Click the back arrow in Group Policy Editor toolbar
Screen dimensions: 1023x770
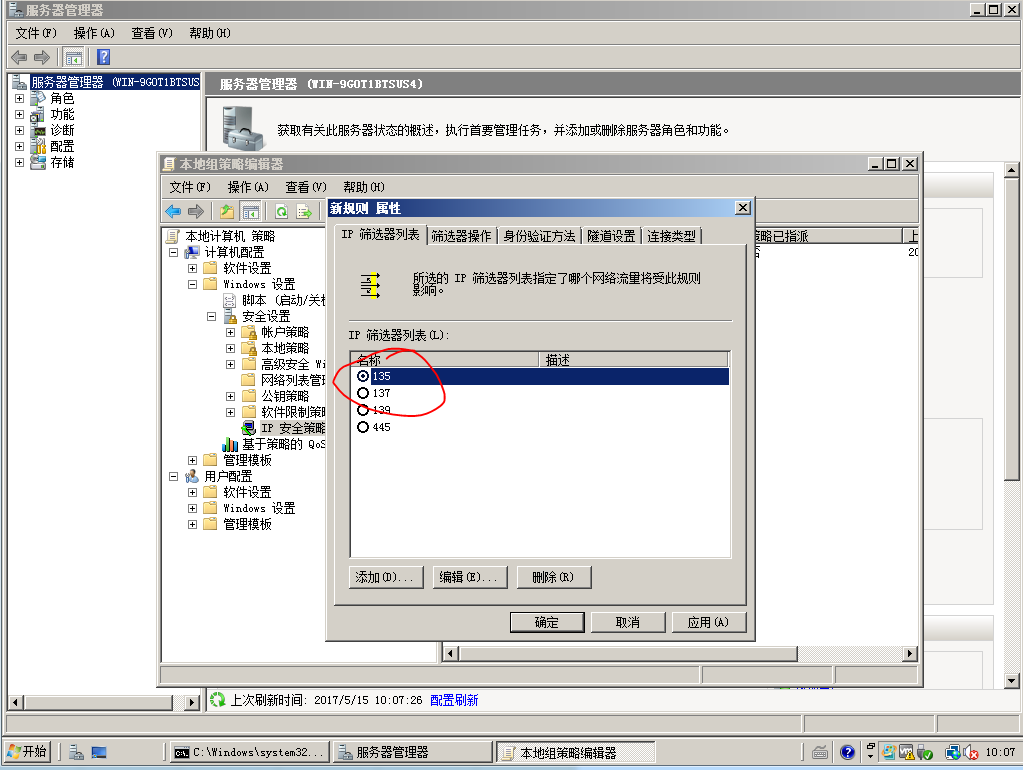pos(174,211)
